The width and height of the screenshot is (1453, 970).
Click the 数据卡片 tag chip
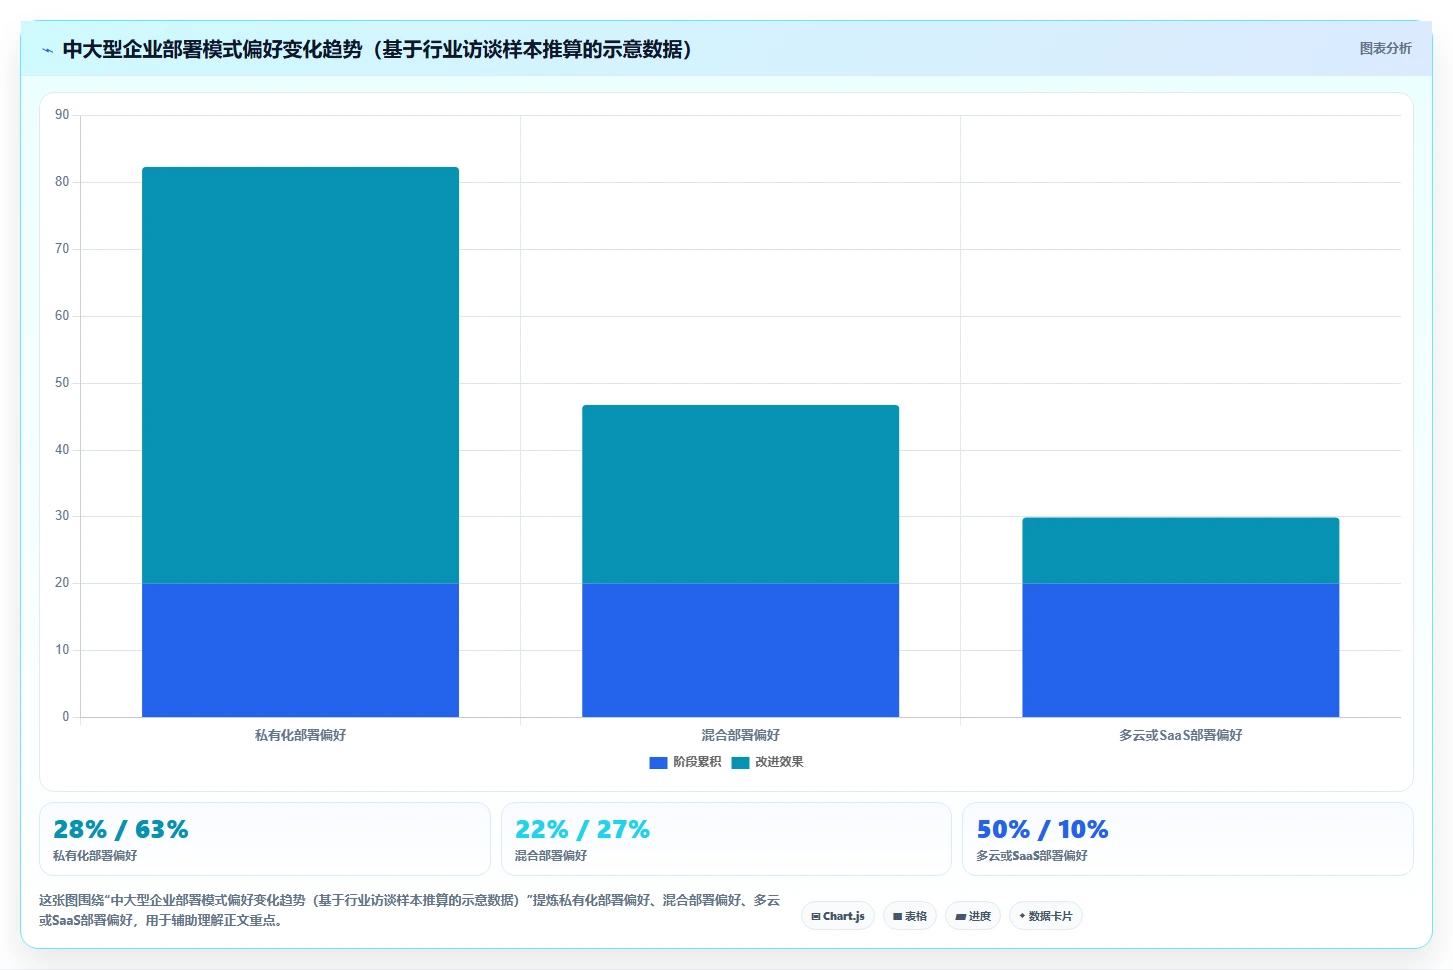tap(1046, 916)
